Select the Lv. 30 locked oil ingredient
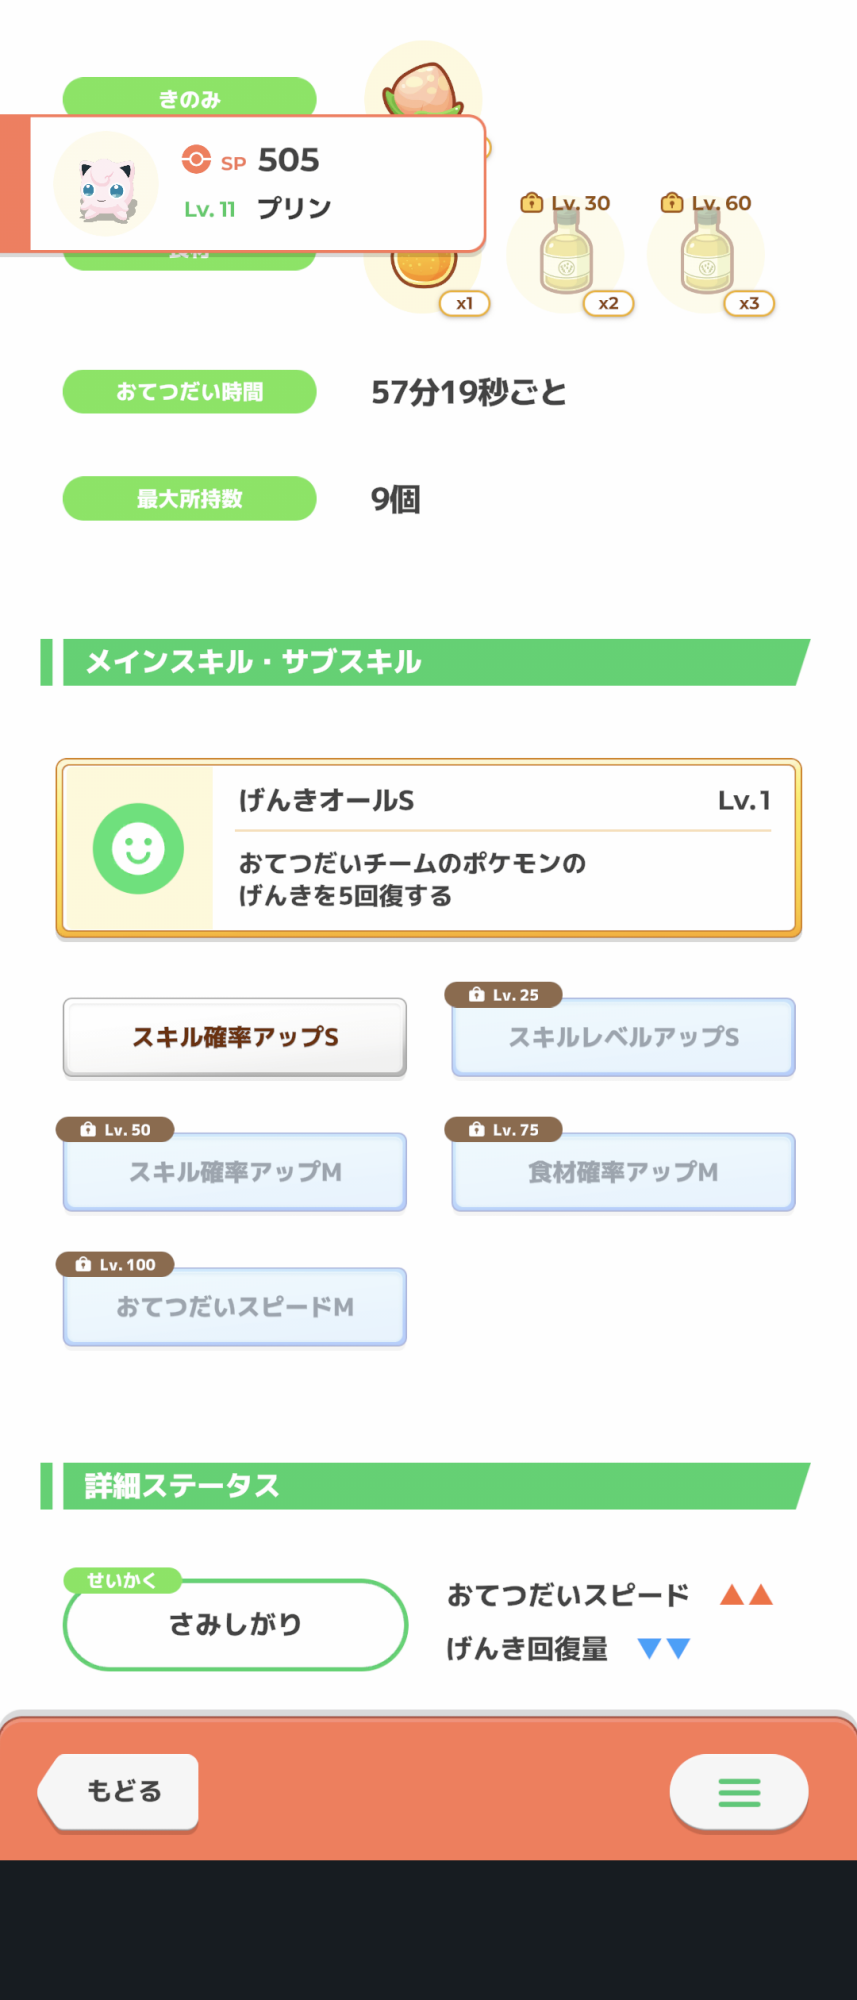 tap(567, 256)
